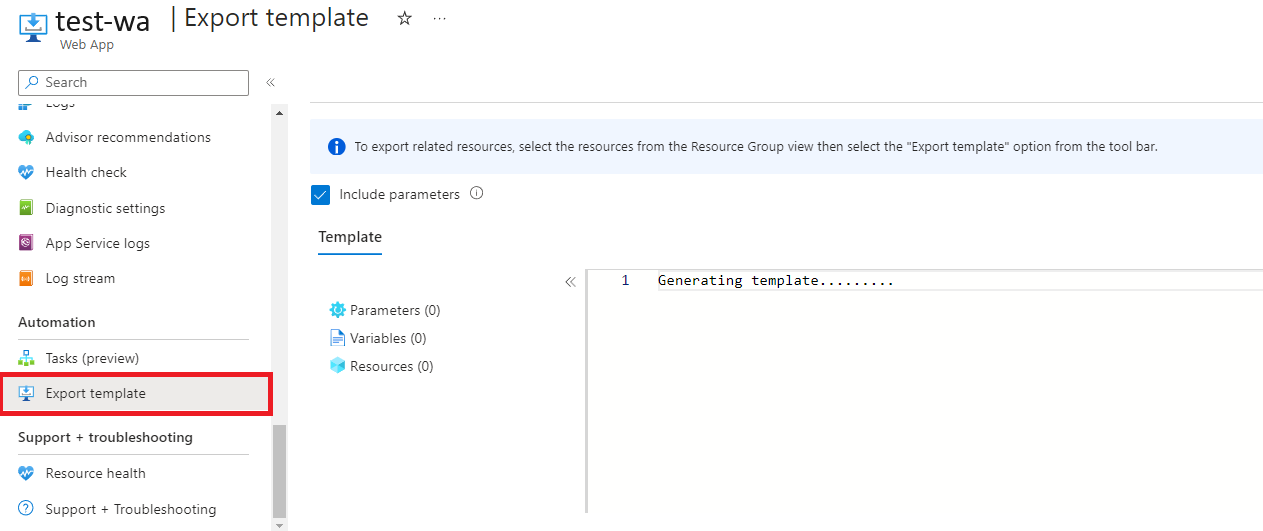Viewport: 1263px width, 531px height.
Task: Focus the sidebar Search field
Action: 133,83
